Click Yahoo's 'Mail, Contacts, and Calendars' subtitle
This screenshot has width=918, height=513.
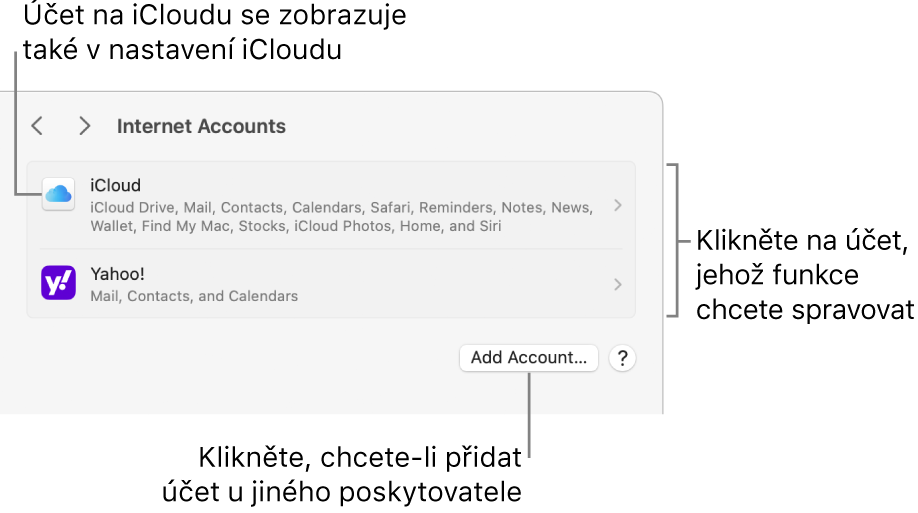(x=194, y=296)
